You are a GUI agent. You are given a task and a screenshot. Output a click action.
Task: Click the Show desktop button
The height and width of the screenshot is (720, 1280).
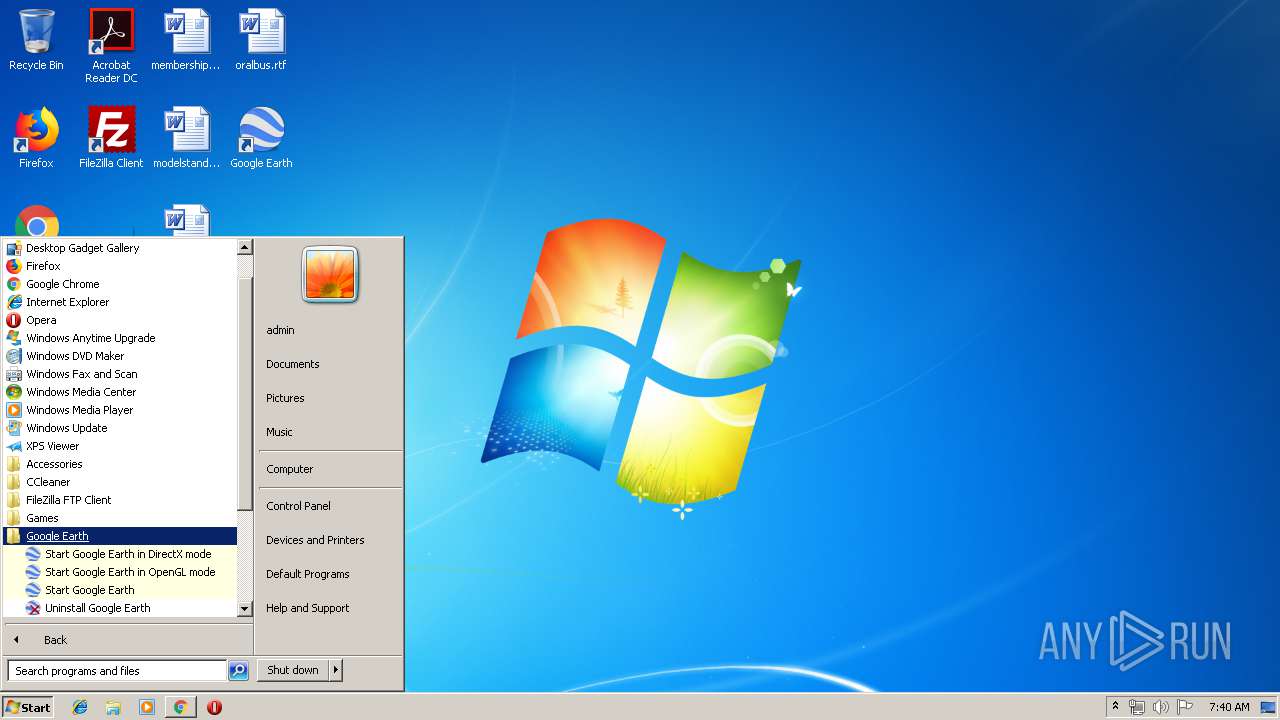click(x=1268, y=707)
